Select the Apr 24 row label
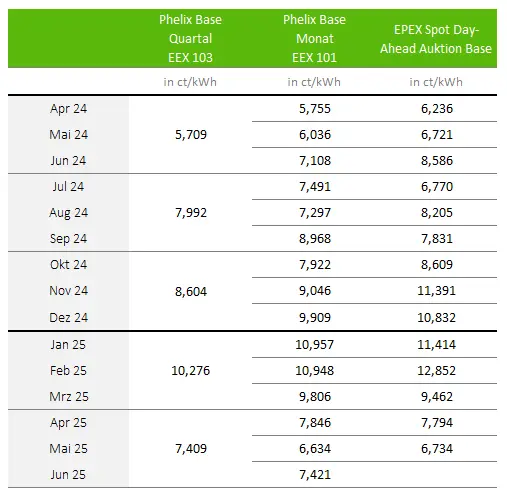The height and width of the screenshot is (498, 507). (68, 109)
